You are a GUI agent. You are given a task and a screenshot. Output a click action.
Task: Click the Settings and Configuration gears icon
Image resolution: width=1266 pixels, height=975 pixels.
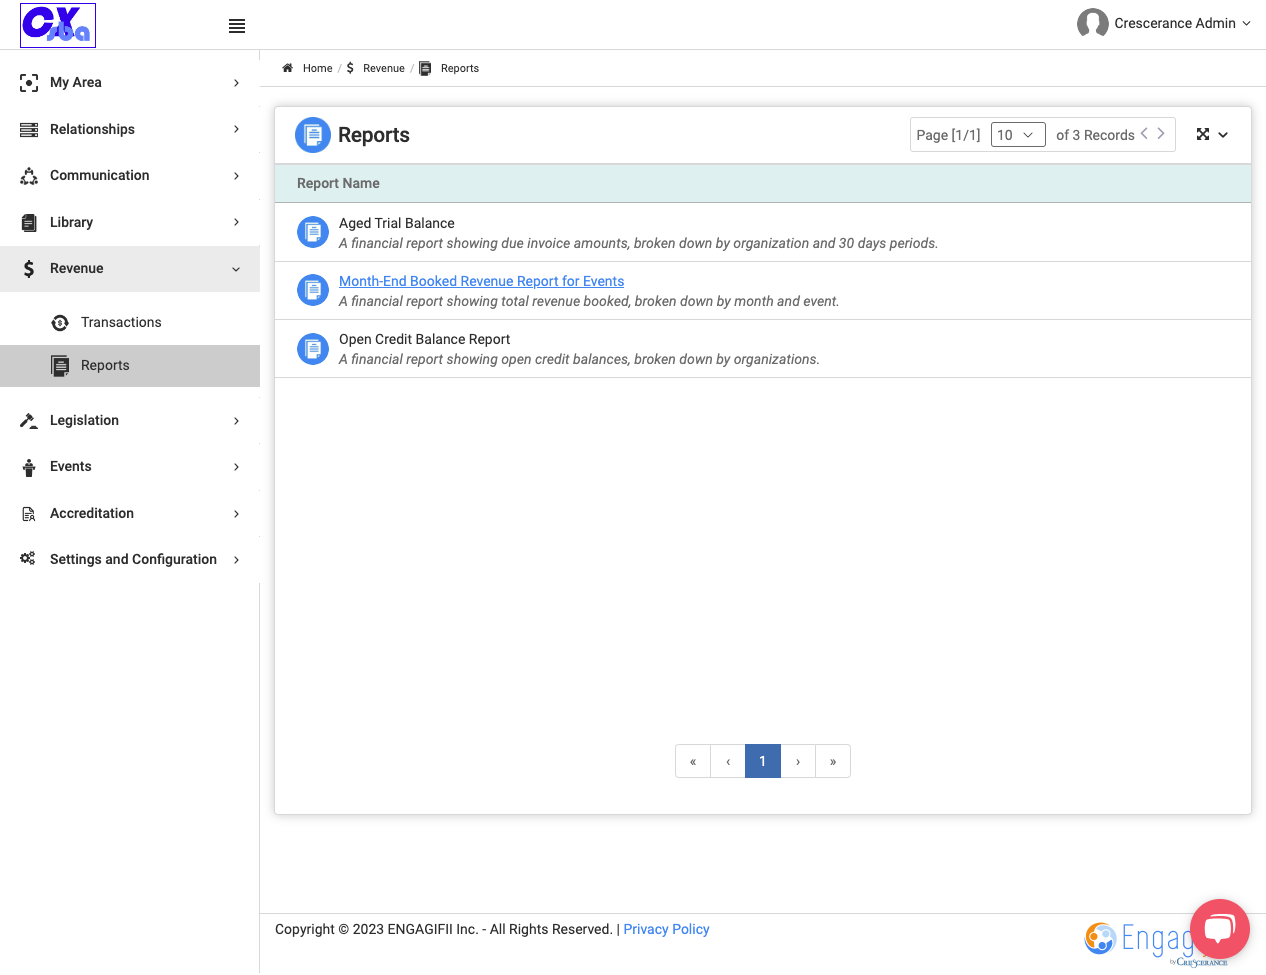coord(28,559)
